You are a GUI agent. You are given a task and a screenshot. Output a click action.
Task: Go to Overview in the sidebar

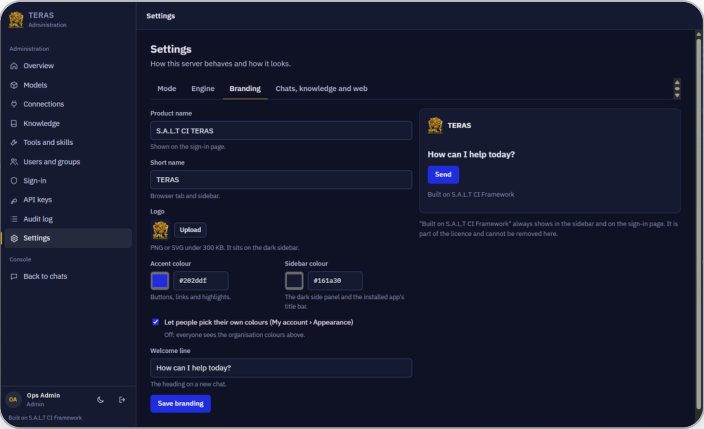click(67, 66)
